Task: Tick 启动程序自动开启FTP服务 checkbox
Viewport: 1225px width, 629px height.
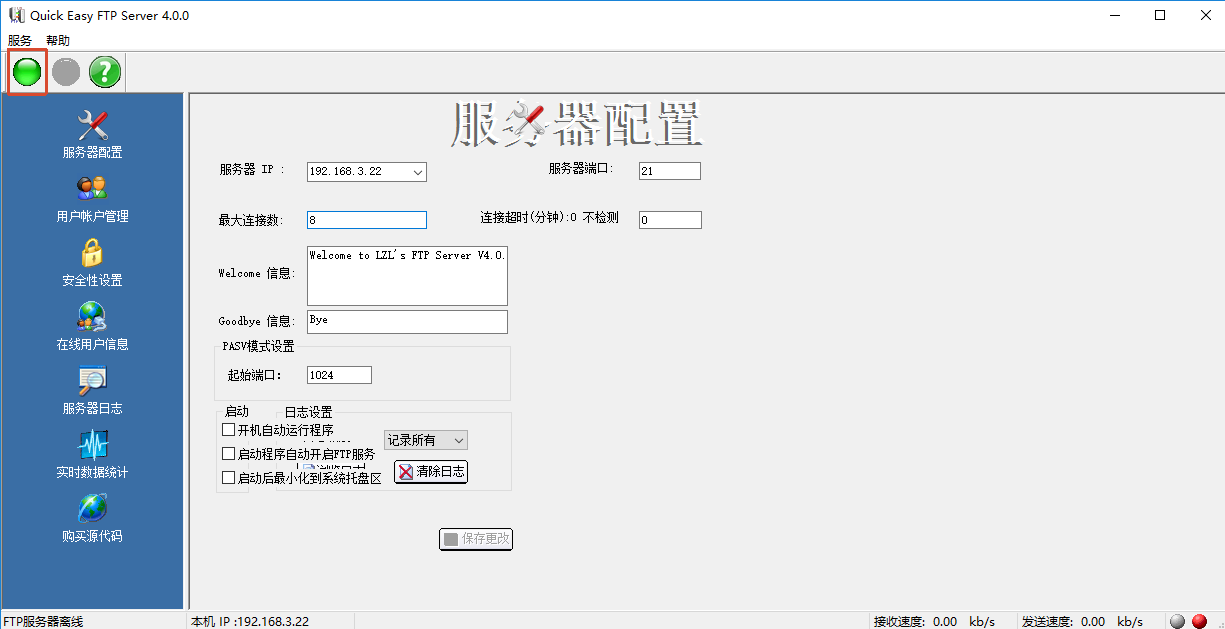Action: click(x=228, y=454)
